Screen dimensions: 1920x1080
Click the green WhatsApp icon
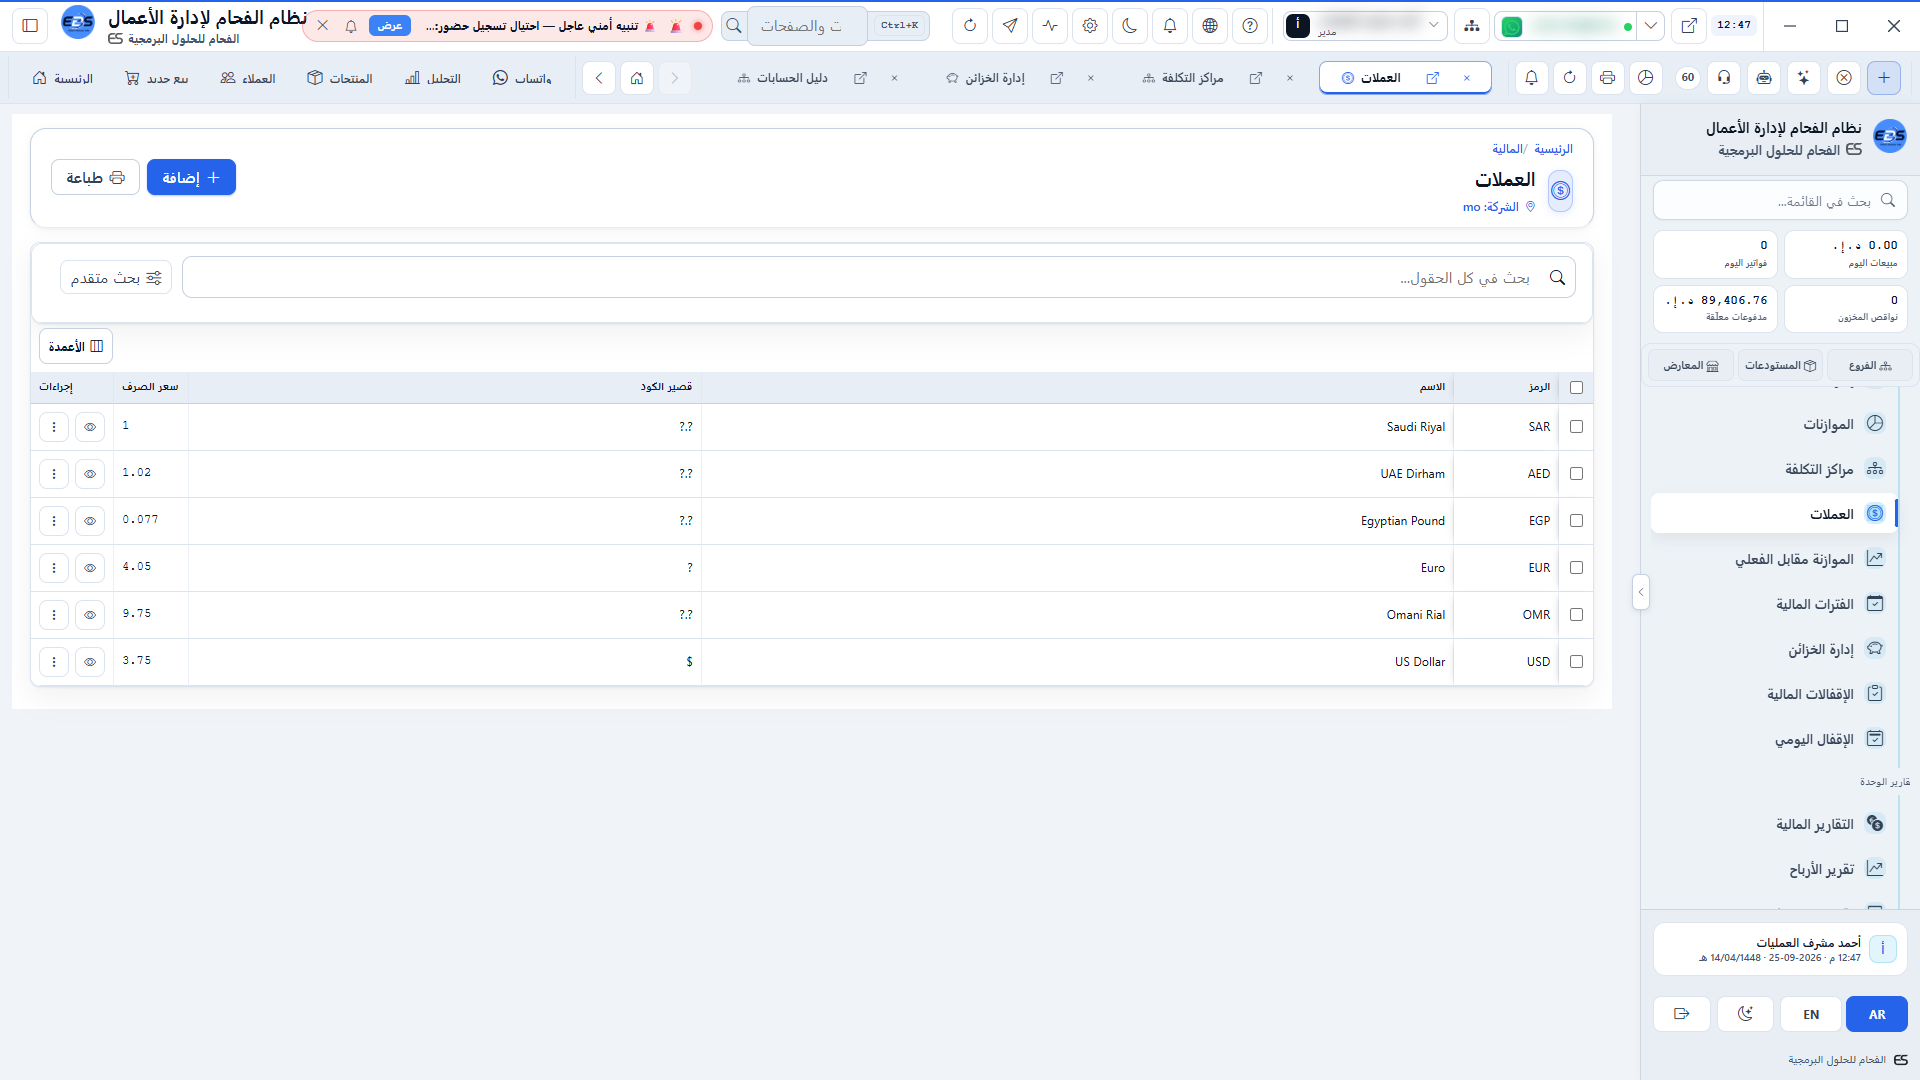tap(1512, 27)
